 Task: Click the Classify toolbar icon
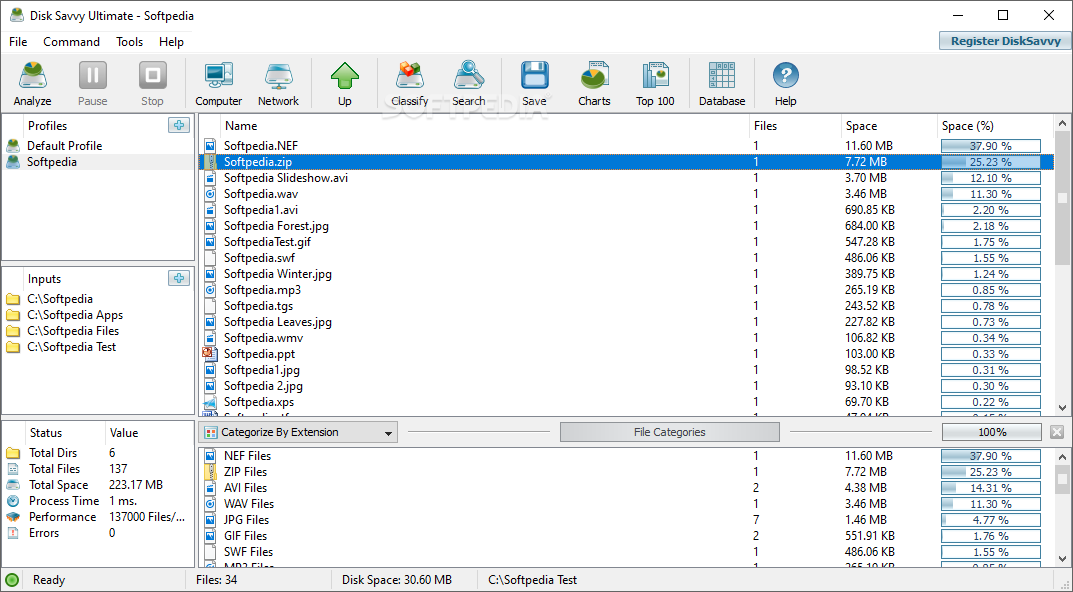pyautogui.click(x=409, y=75)
